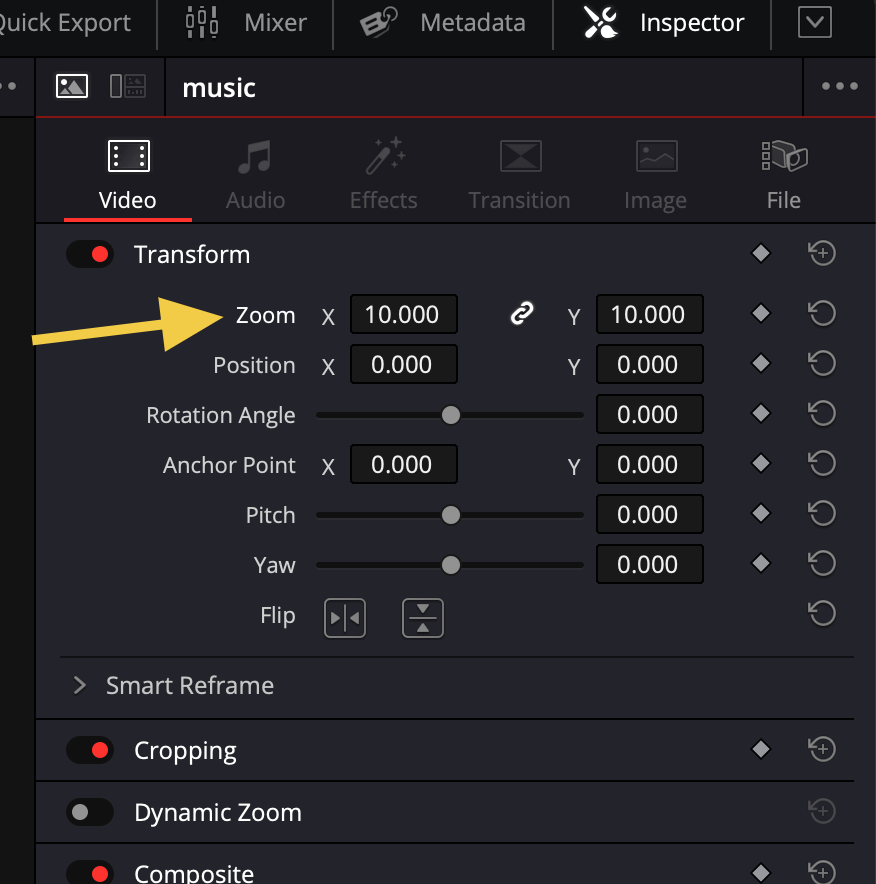Toggle the Cropping section switch
The height and width of the screenshot is (884, 876).
[x=90, y=750]
